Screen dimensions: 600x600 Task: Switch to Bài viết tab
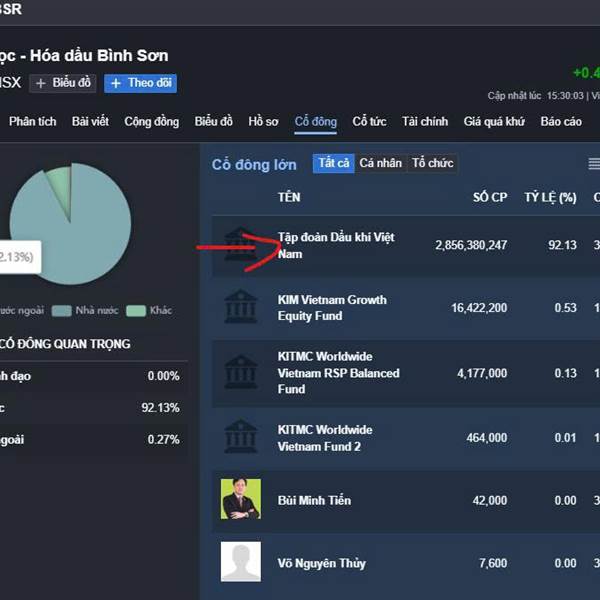tap(90, 121)
